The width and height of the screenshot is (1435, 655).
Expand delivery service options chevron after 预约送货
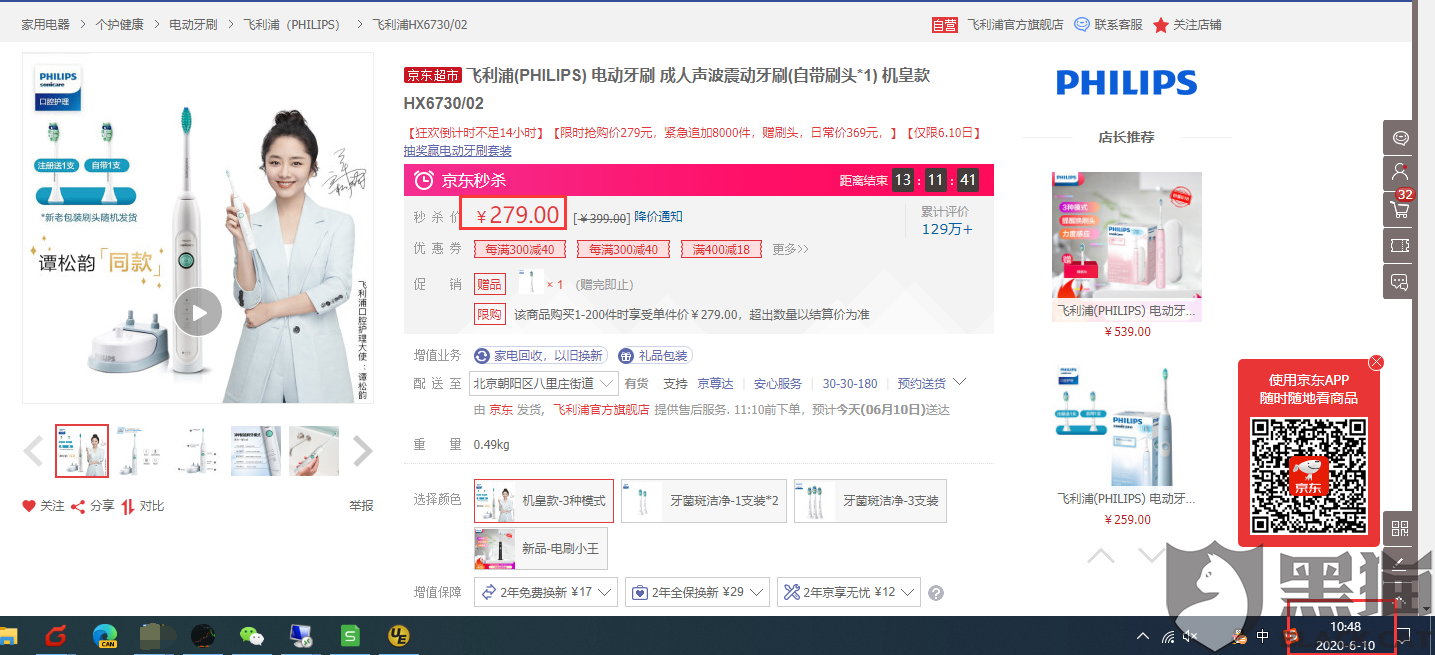pos(960,382)
